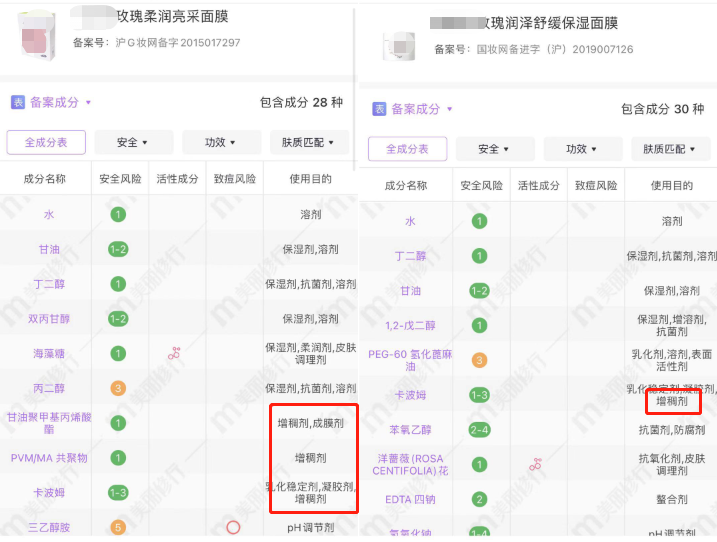
Task: Click safety badge 1 for PVM/MA 共聚物
Action: pyautogui.click(x=118, y=458)
